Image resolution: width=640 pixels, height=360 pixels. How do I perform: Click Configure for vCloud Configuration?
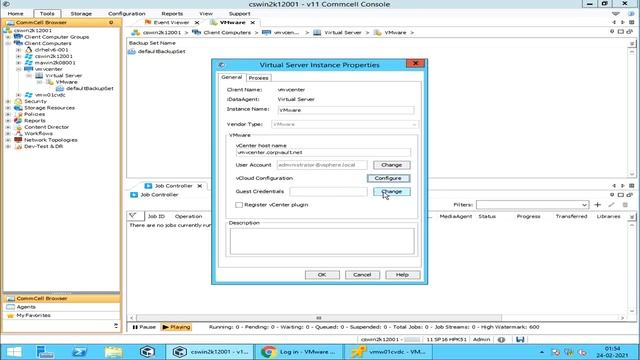click(388, 178)
